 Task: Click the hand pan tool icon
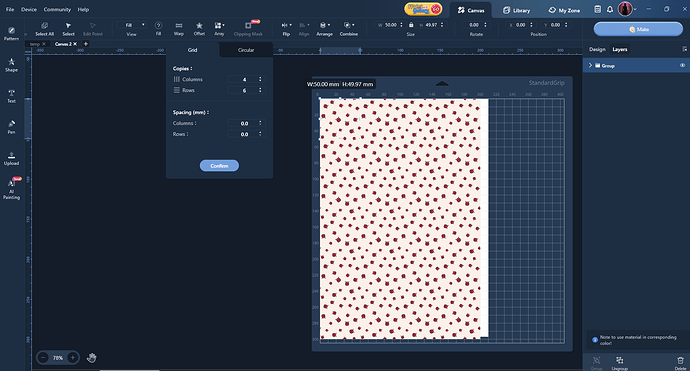pos(91,358)
